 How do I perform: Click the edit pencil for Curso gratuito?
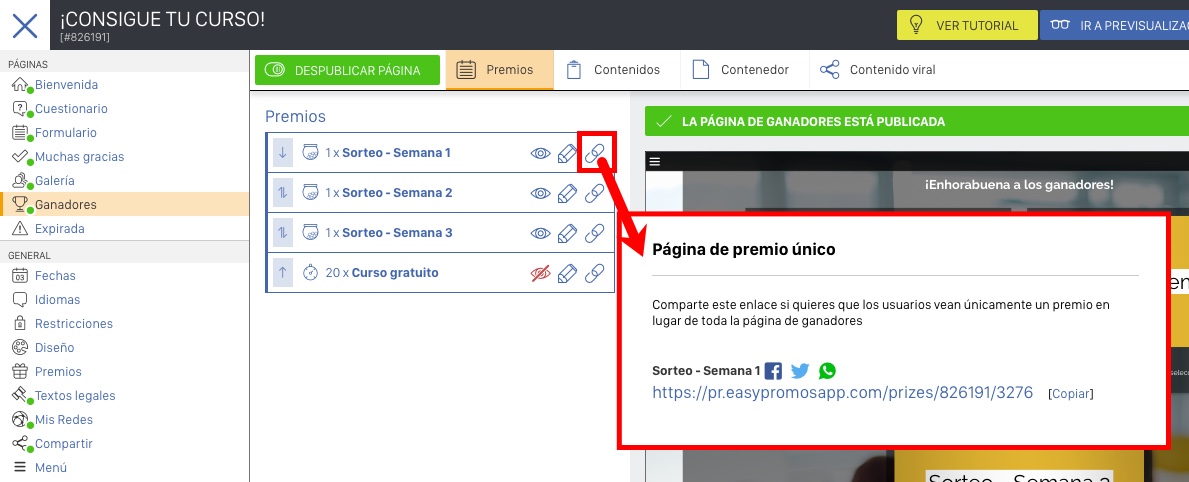(567, 273)
